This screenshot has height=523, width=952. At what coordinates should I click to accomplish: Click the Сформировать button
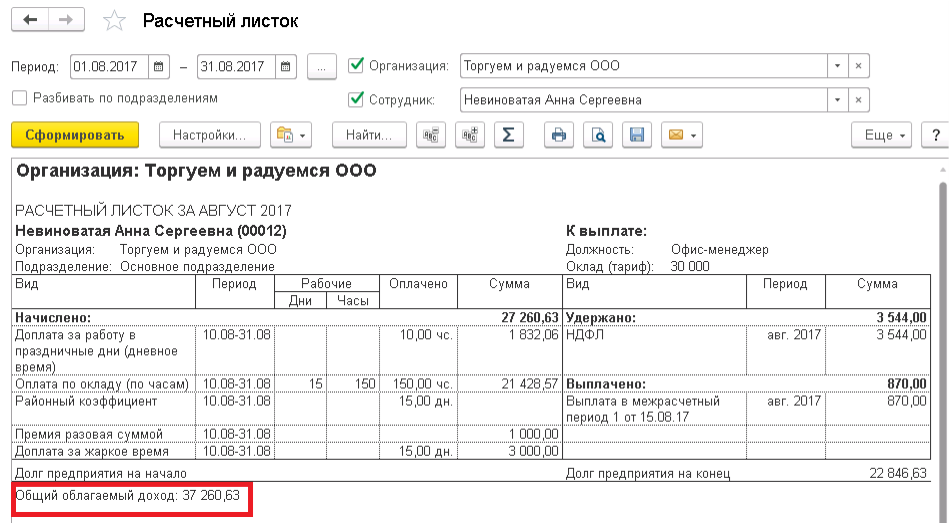75,135
